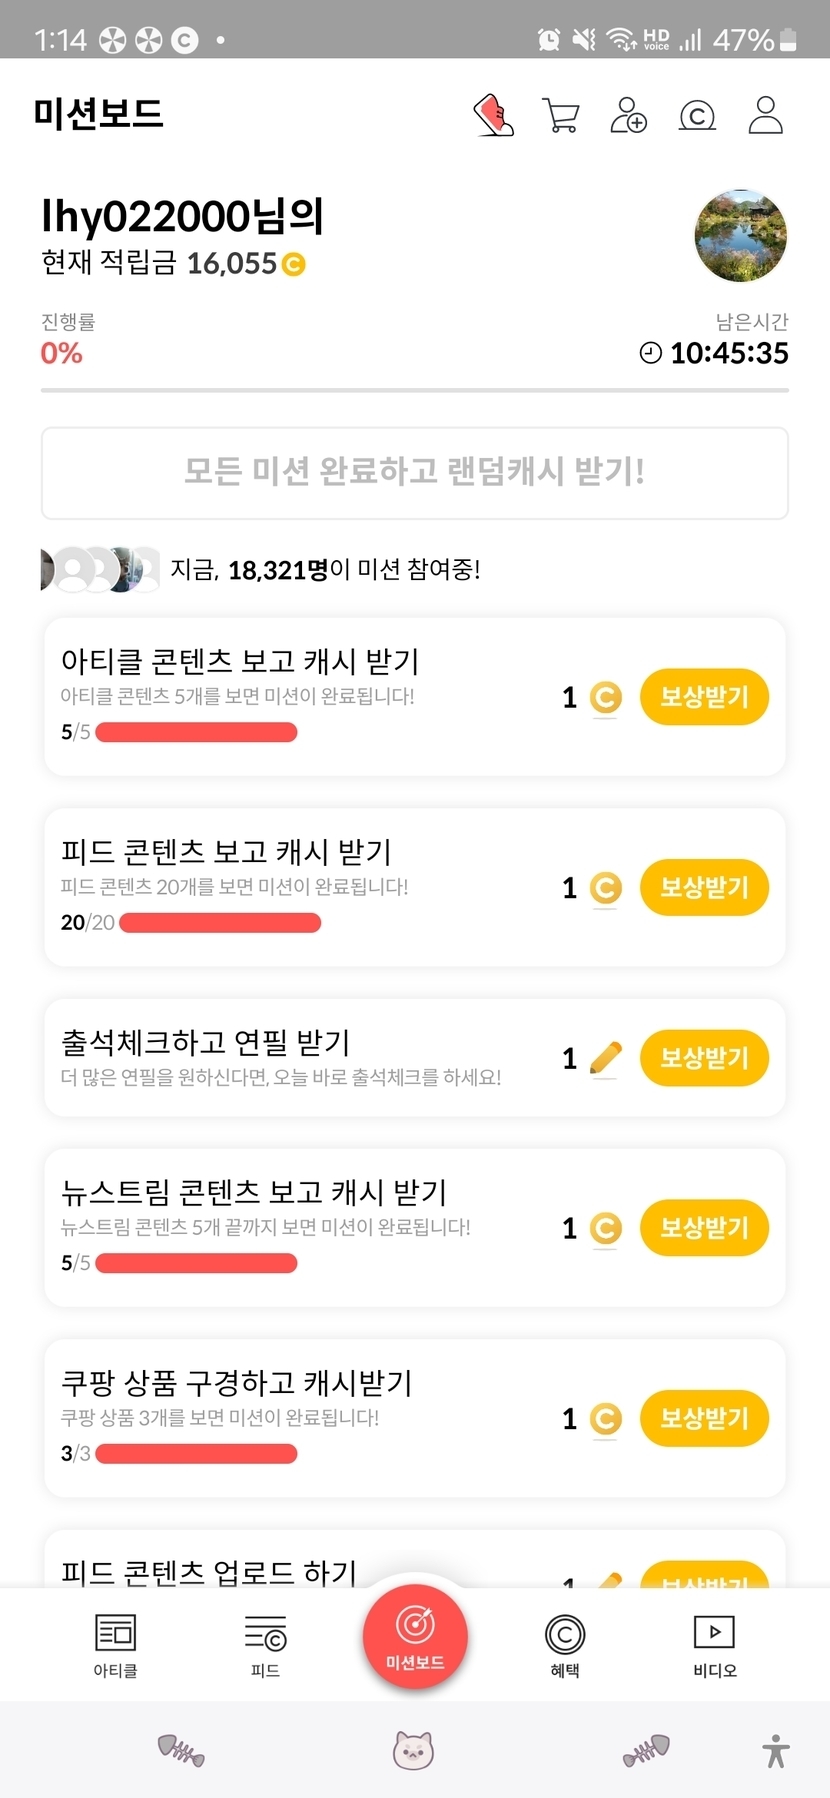Tap the add friend icon
830x1798 pixels.
(628, 115)
